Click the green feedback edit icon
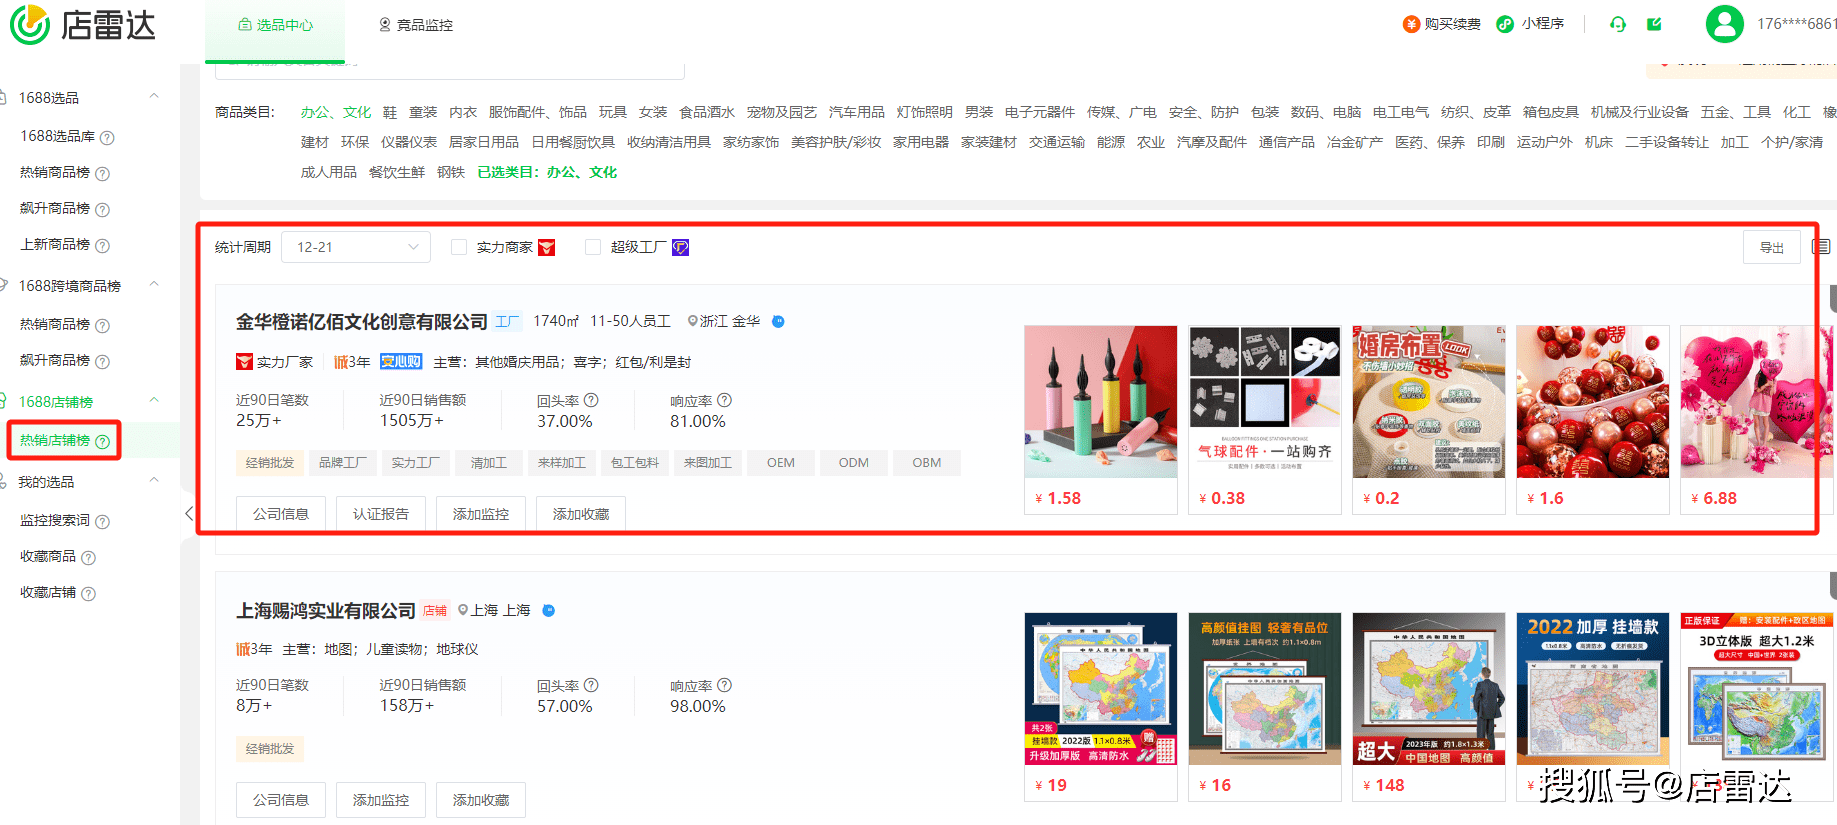This screenshot has height=825, width=1837. coord(1655,24)
